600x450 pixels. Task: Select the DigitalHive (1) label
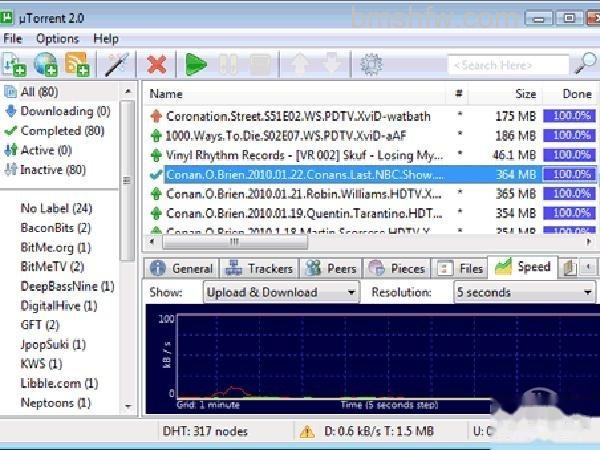(59, 306)
